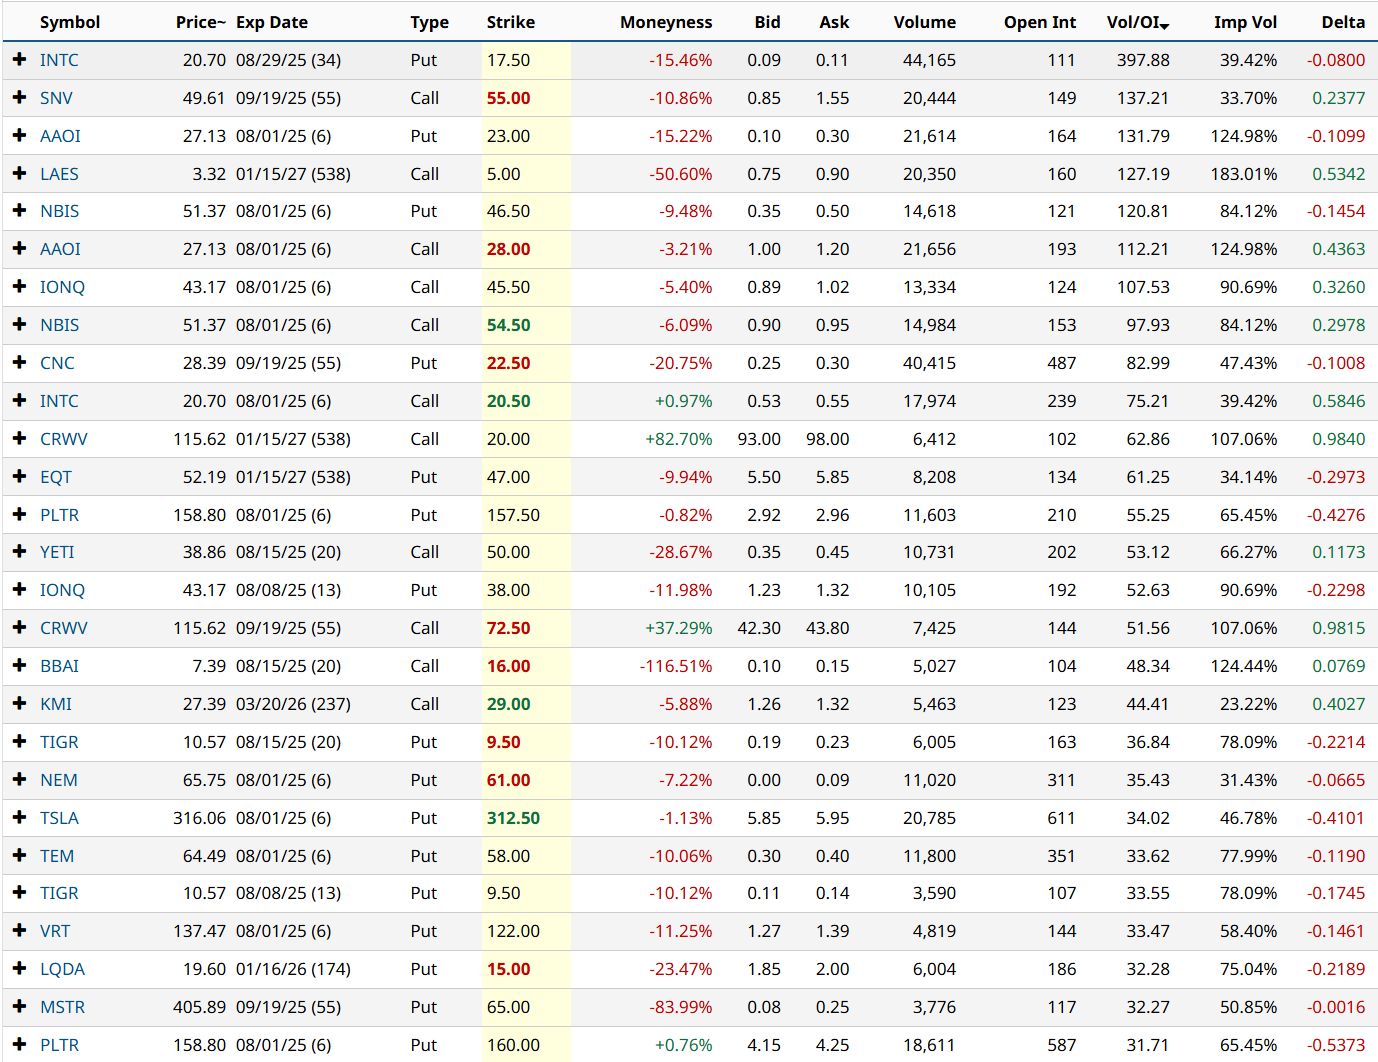This screenshot has width=1378, height=1062.
Task: Sort by the Exp Date column header
Action: point(272,22)
